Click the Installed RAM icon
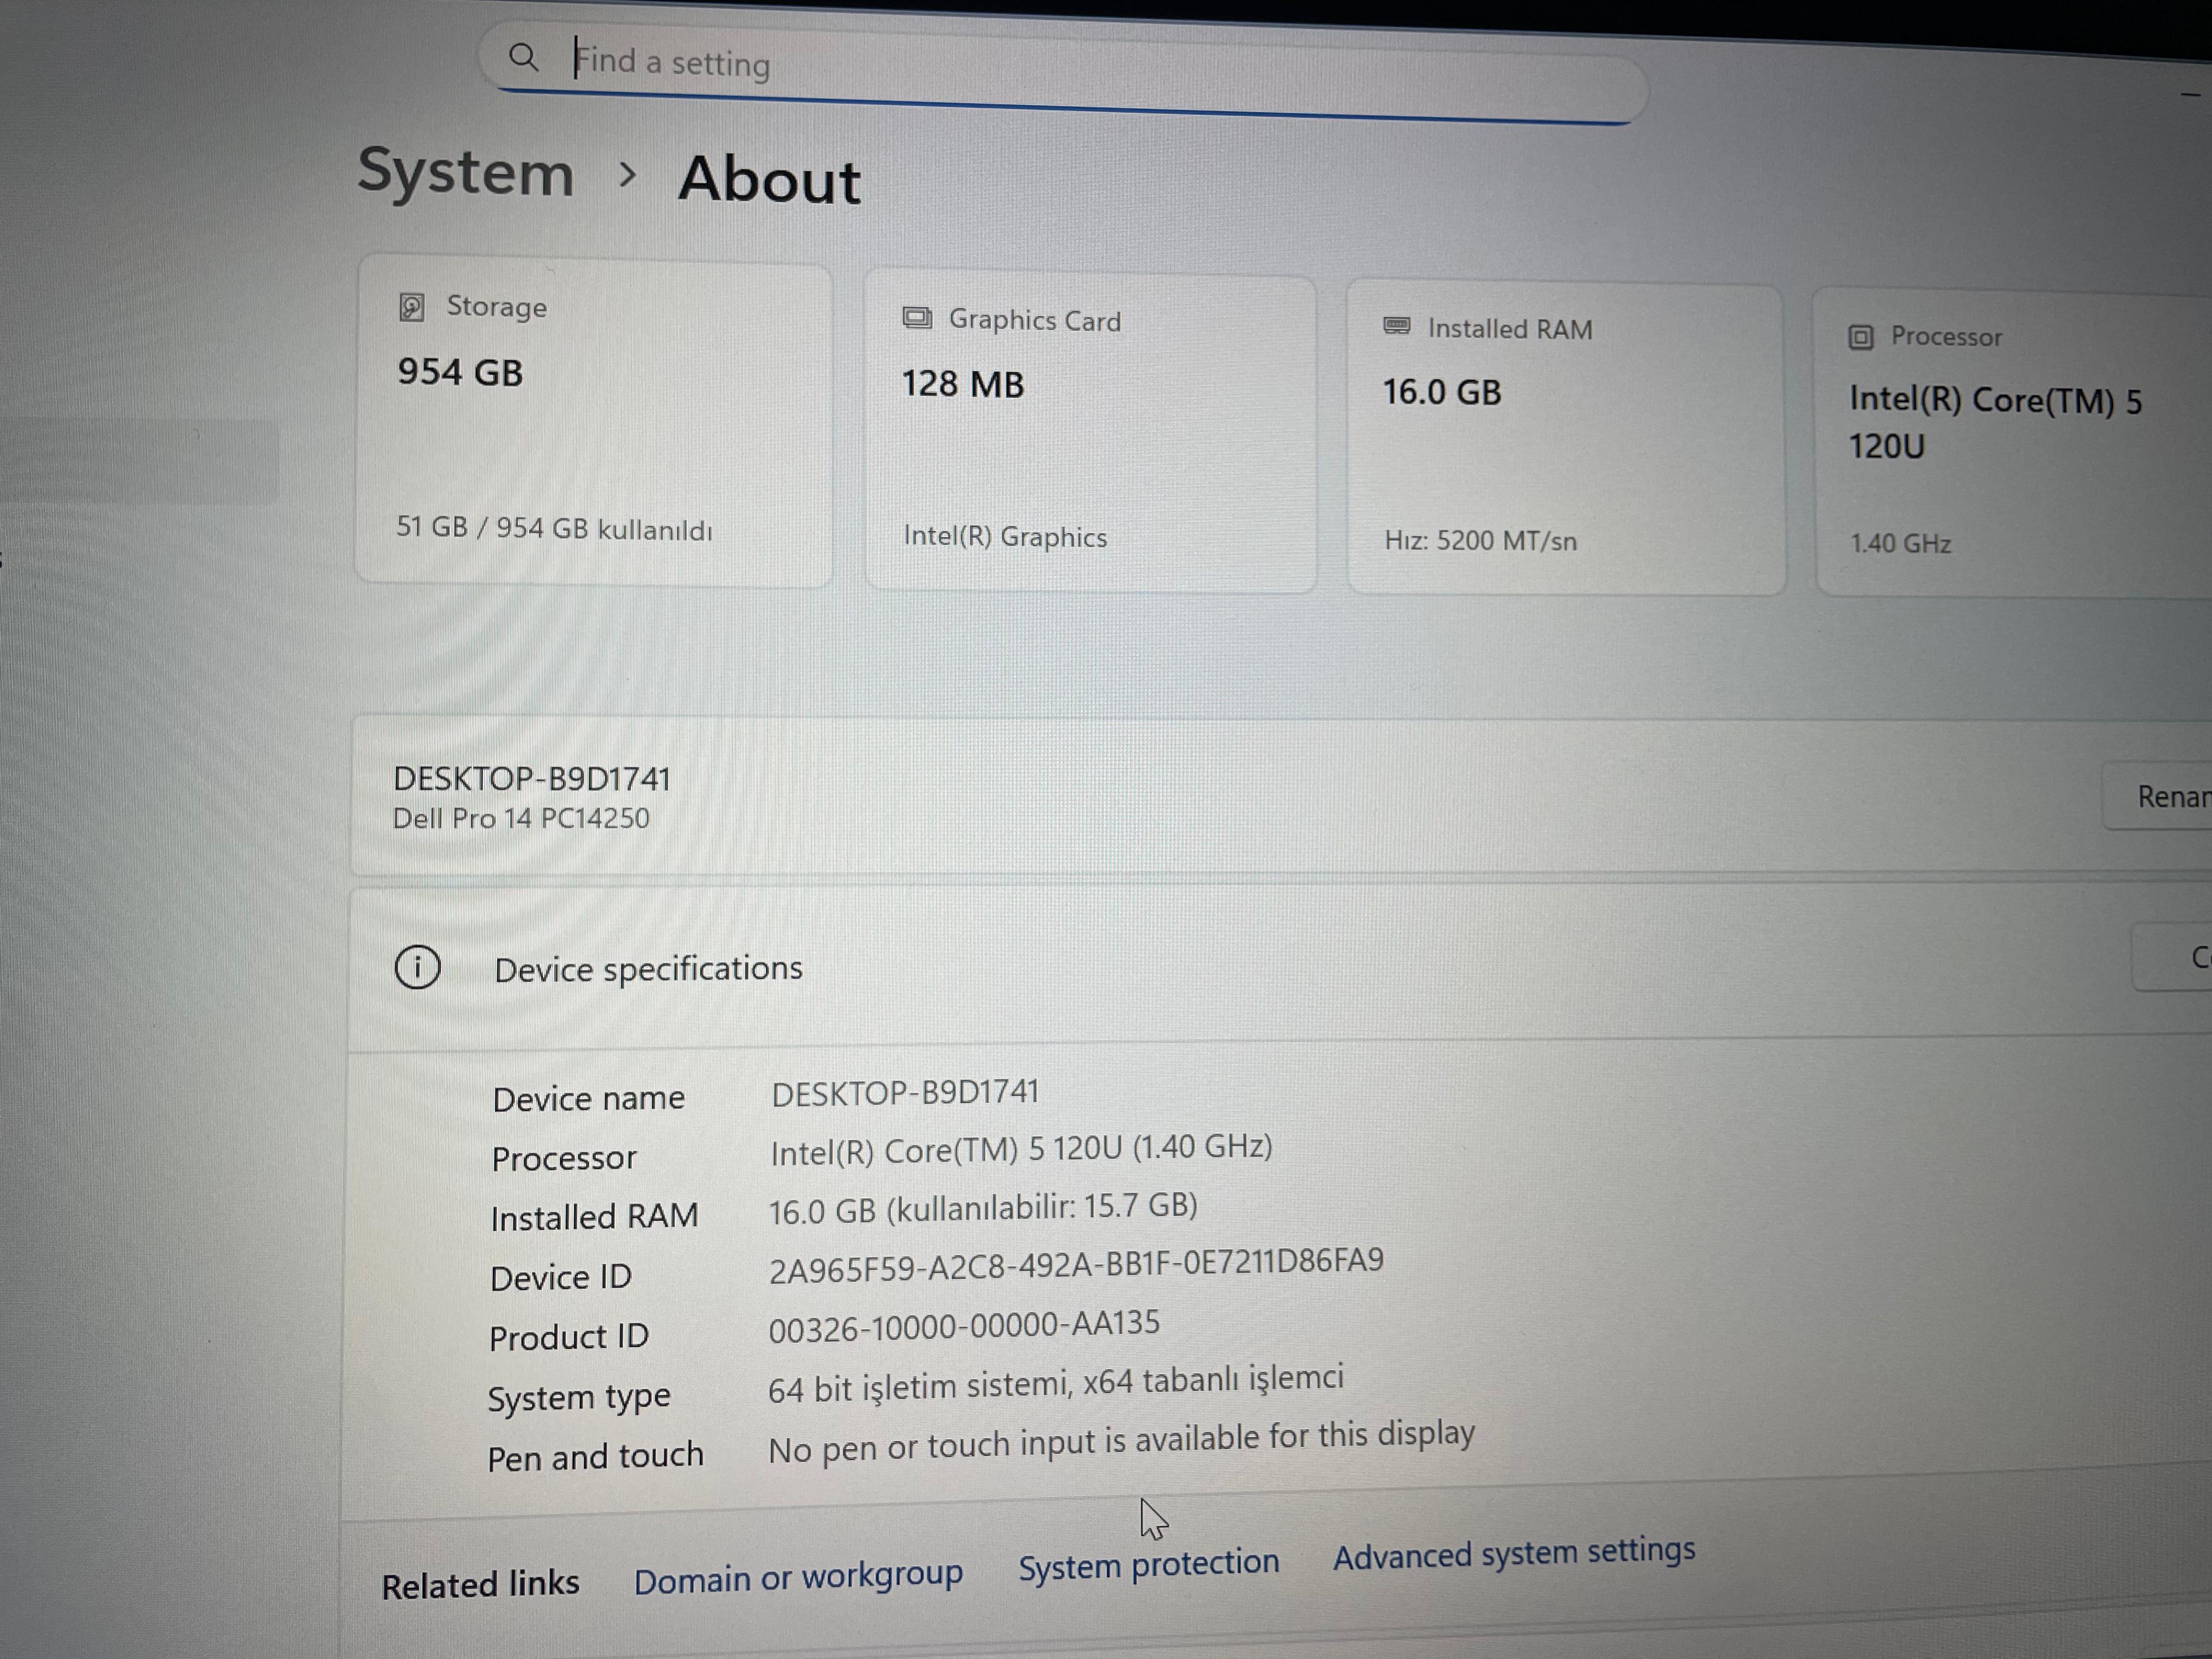2212x1659 pixels. 1396,326
